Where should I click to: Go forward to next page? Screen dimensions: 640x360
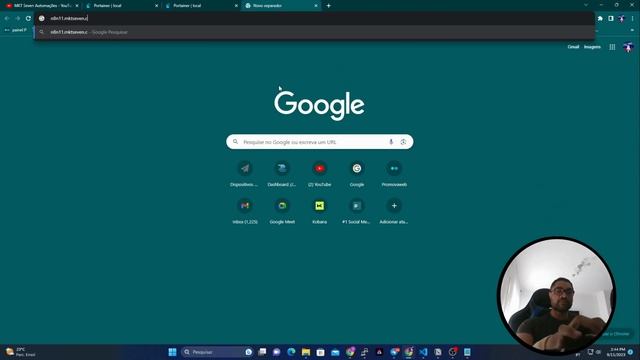(x=18, y=18)
